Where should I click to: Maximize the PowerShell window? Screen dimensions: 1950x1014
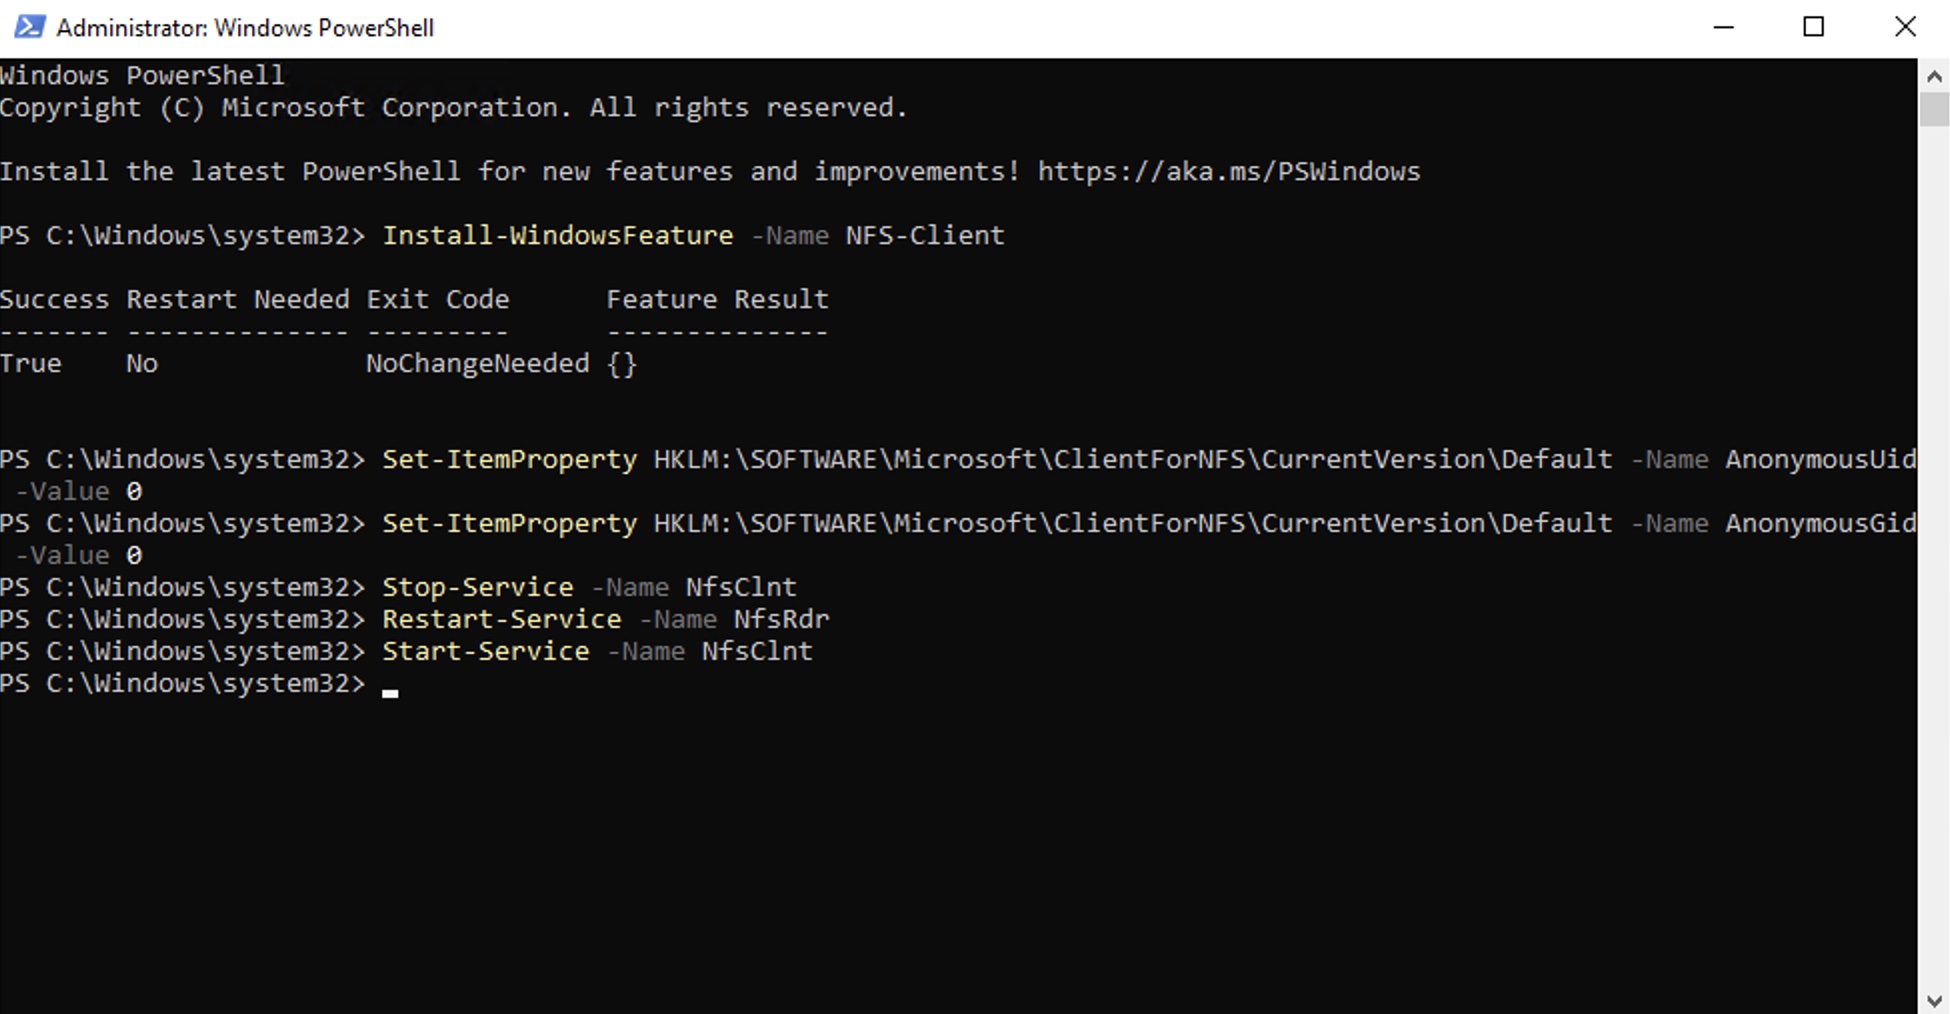(x=1813, y=27)
